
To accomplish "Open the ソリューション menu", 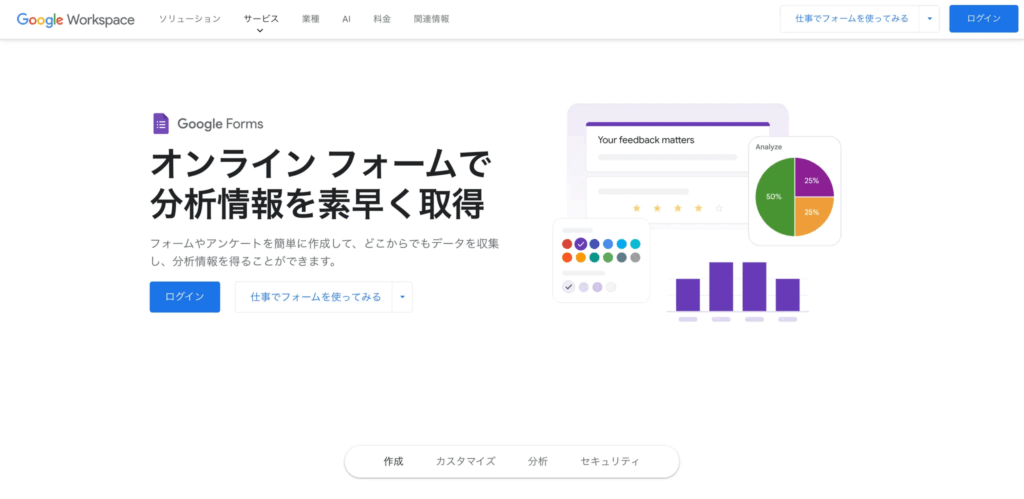I will click(190, 19).
